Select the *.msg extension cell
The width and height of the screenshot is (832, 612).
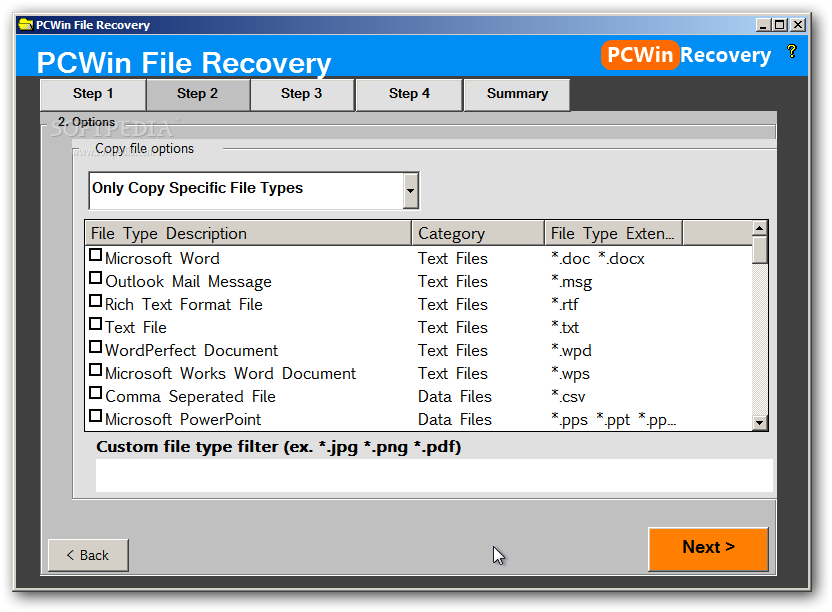point(571,281)
